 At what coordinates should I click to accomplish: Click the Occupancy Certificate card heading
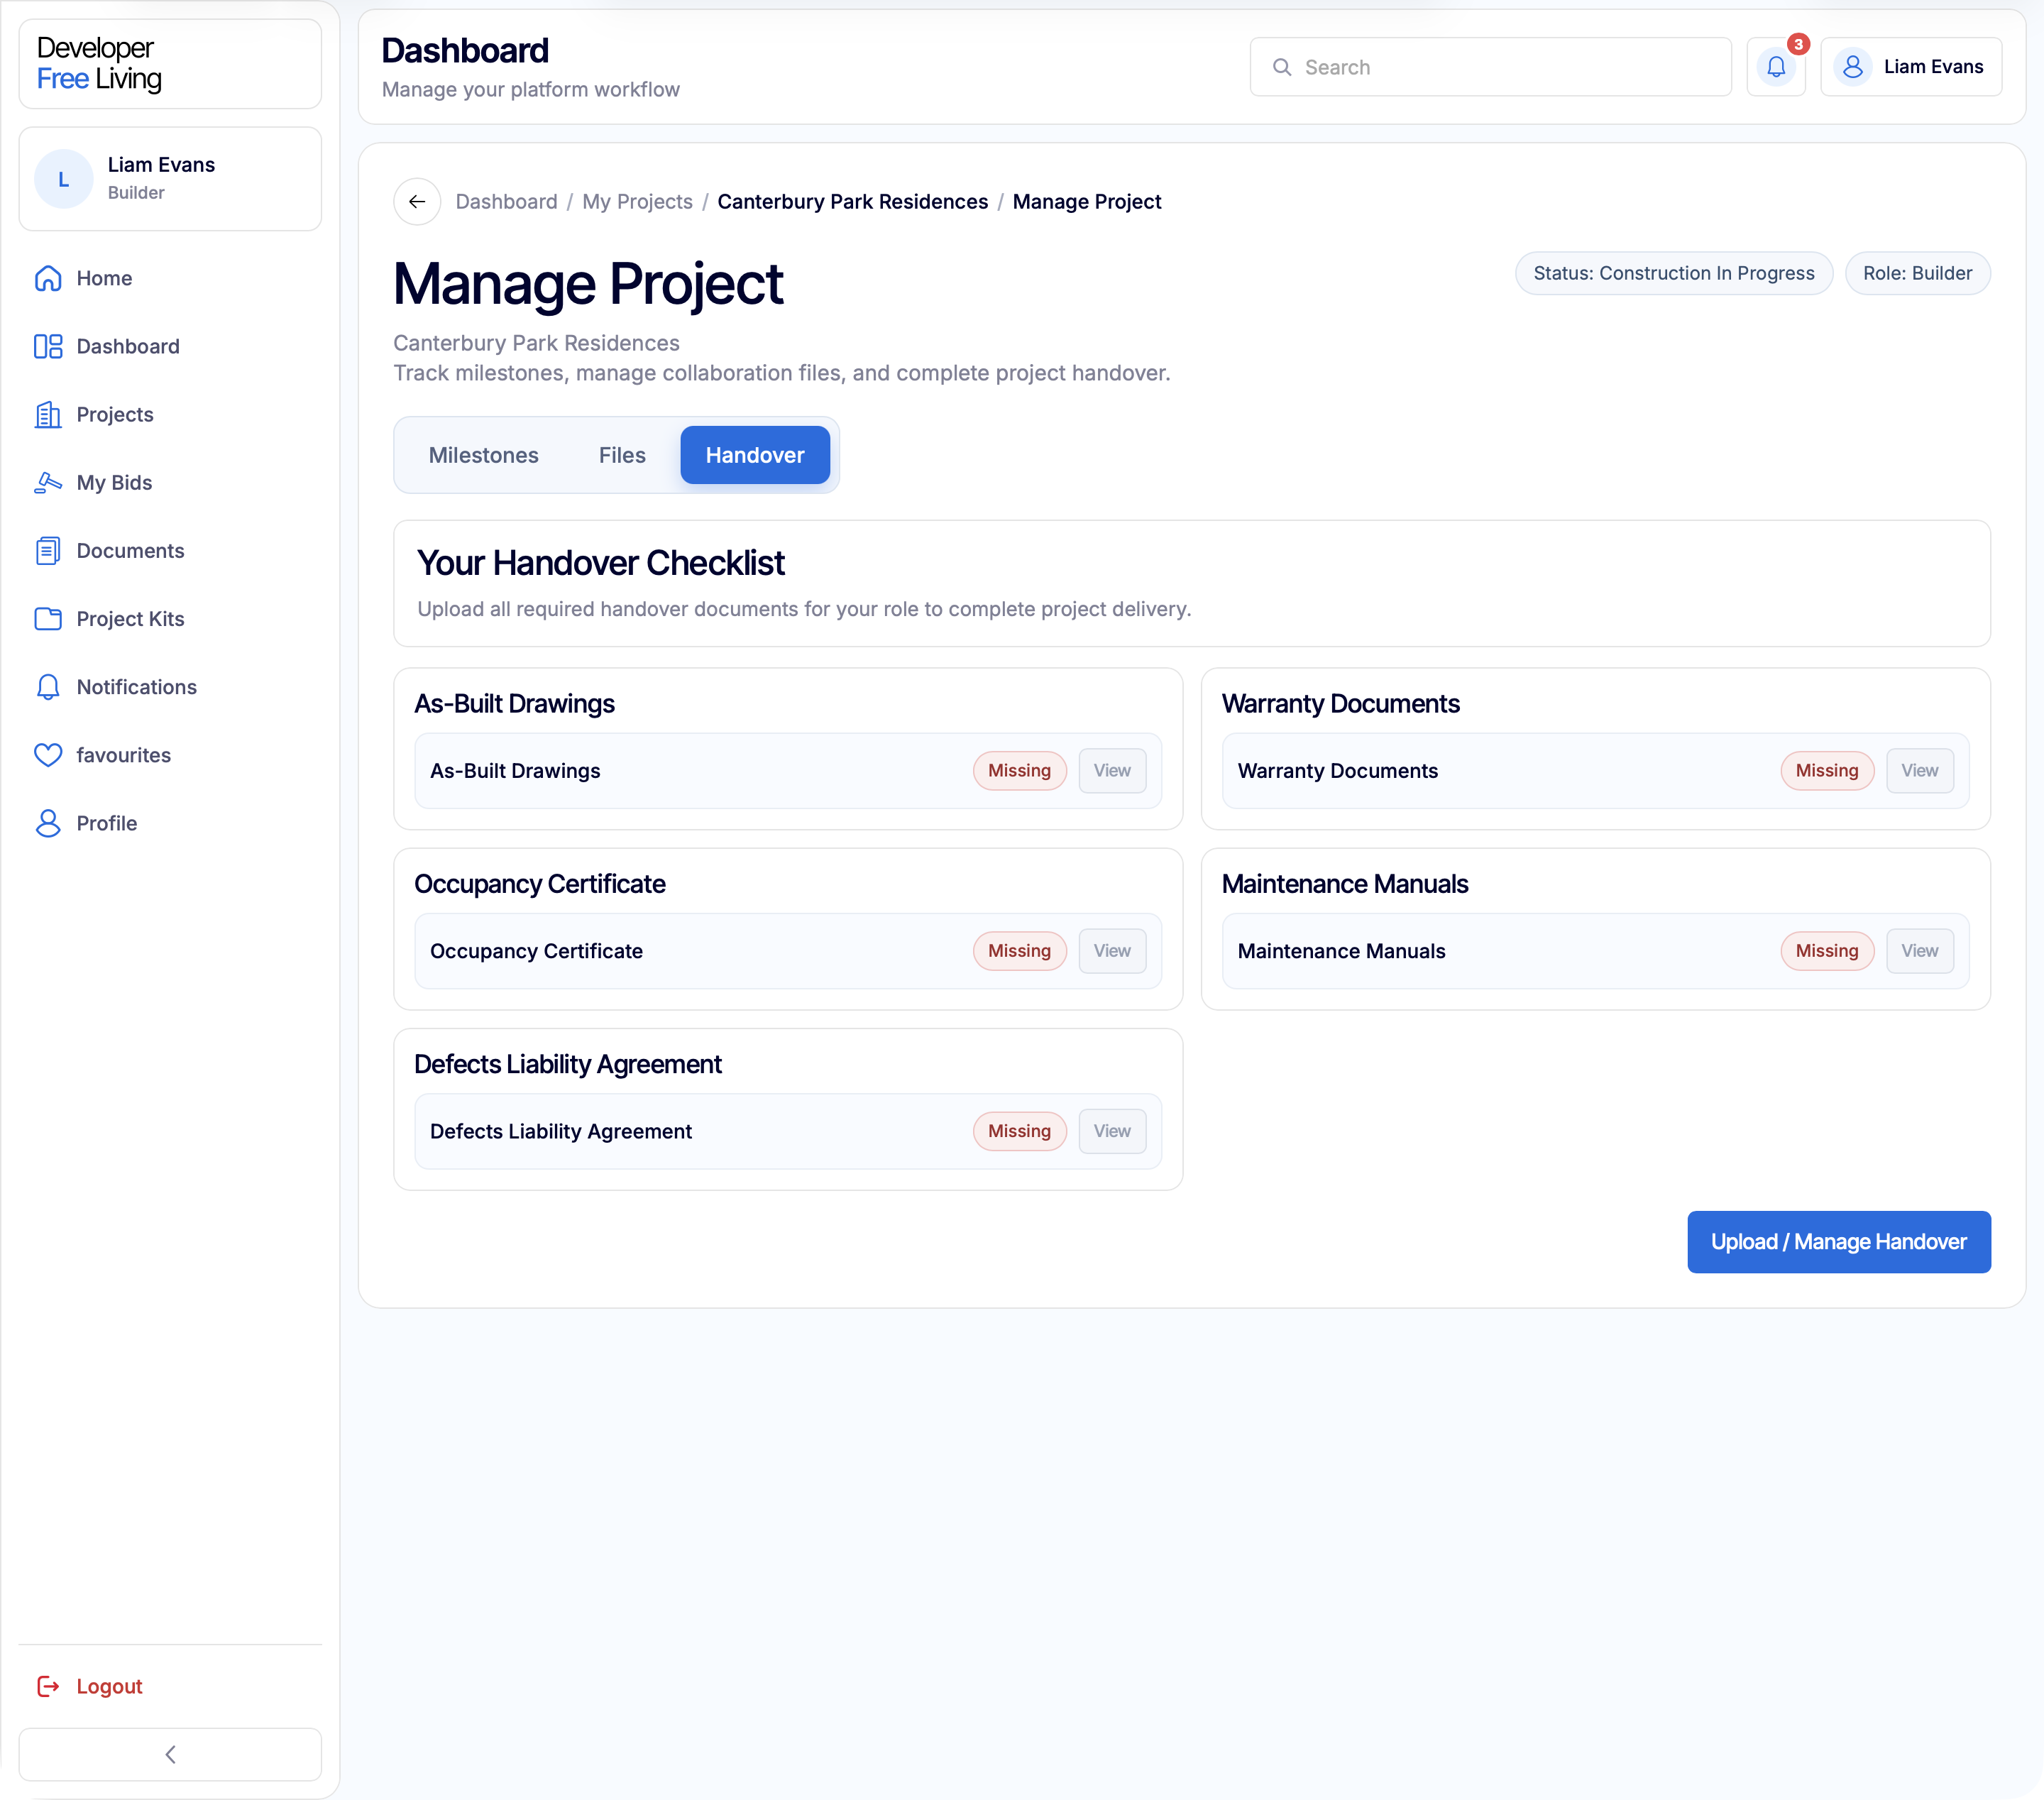539,884
